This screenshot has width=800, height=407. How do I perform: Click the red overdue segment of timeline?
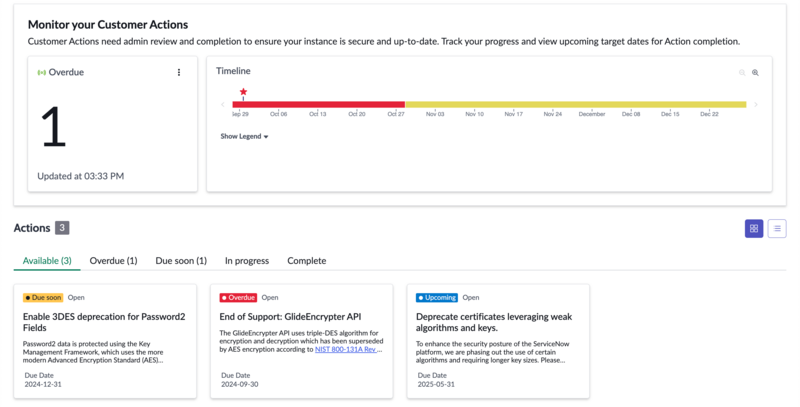(318, 105)
